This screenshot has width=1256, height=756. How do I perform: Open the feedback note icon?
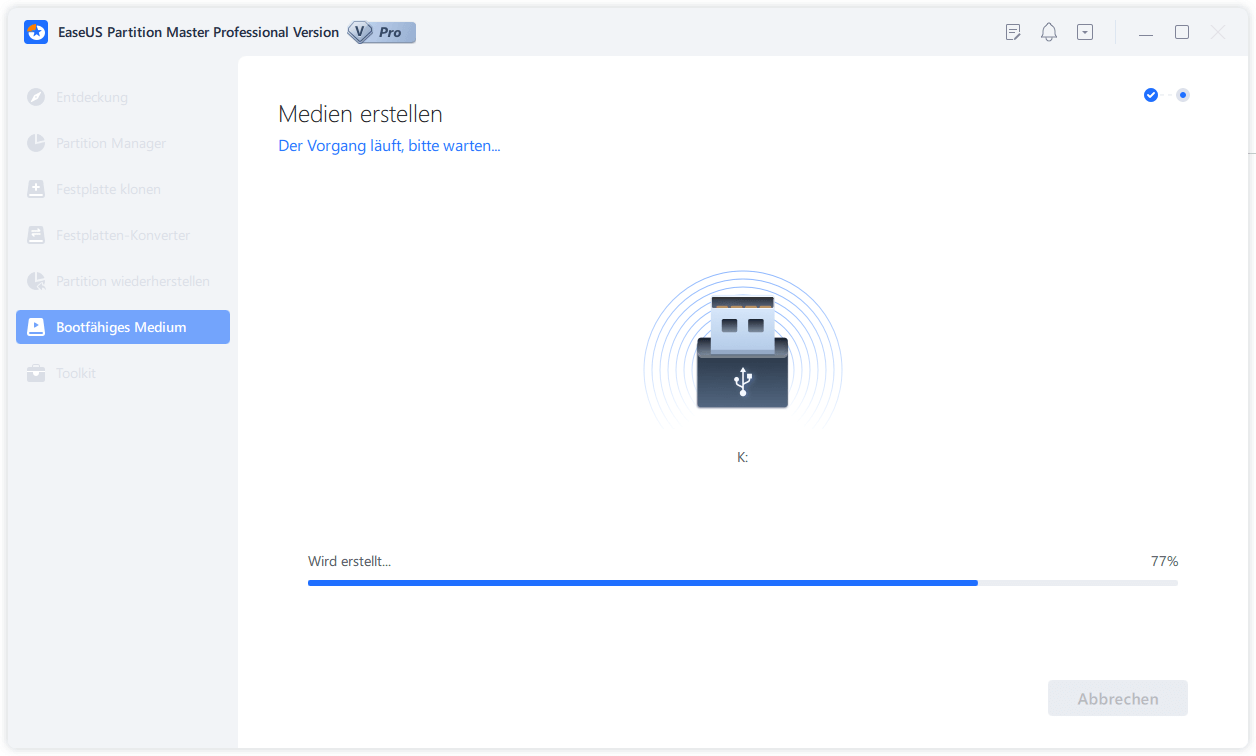point(1013,32)
